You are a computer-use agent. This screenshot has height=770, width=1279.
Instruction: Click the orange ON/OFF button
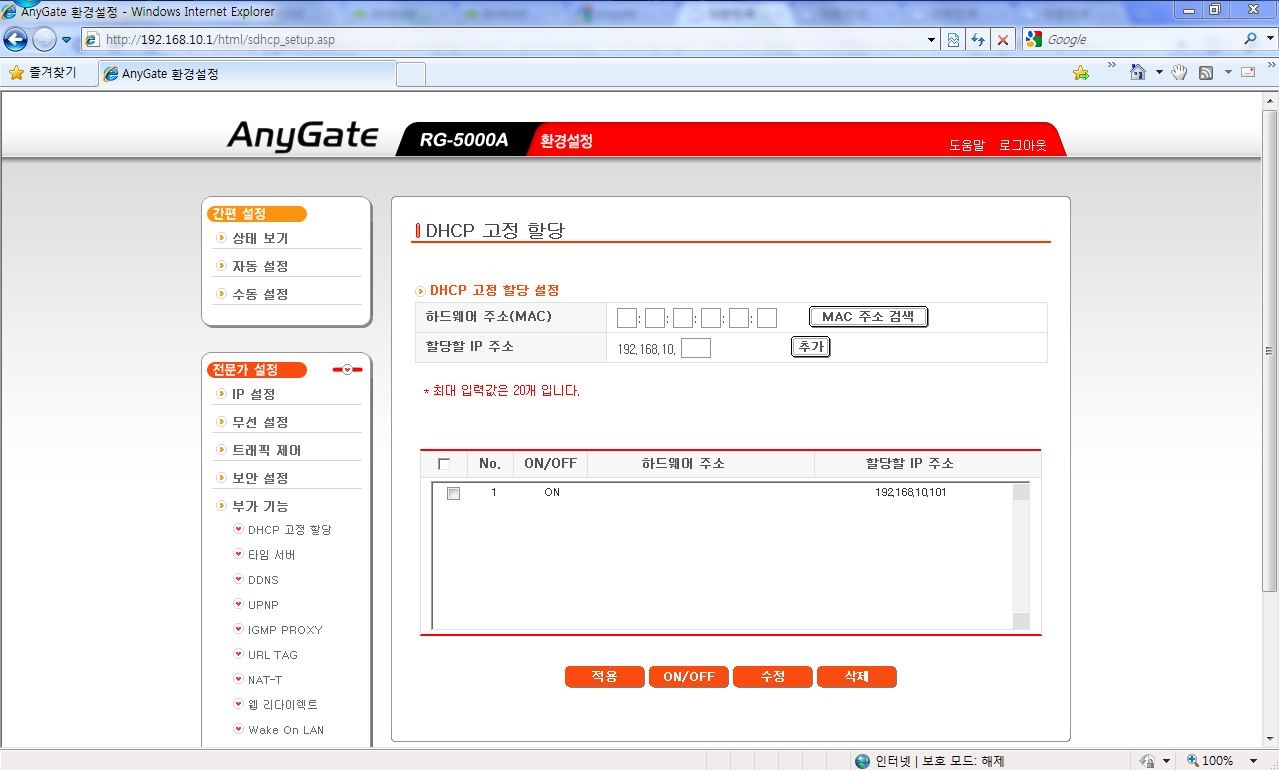click(x=688, y=677)
